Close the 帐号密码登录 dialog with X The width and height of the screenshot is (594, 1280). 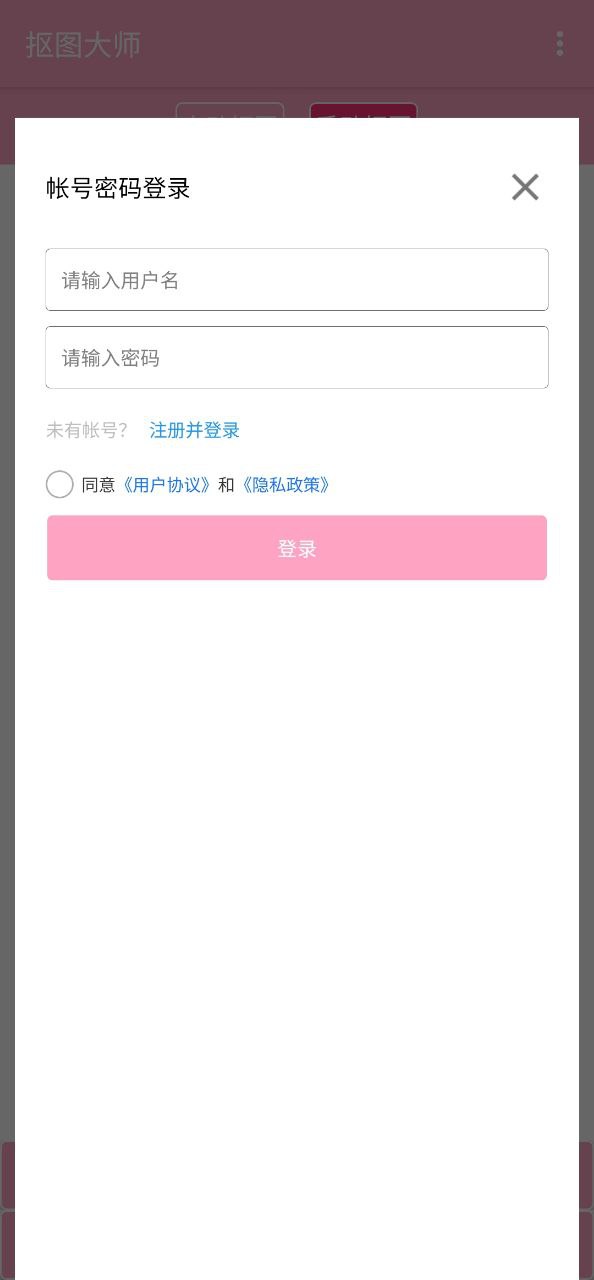click(x=525, y=187)
